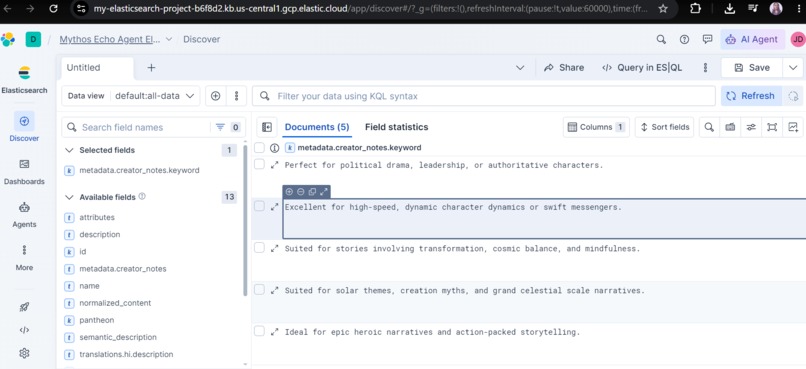806x369 pixels.
Task: Select all rows checkbox in the header
Action: [x=260, y=148]
